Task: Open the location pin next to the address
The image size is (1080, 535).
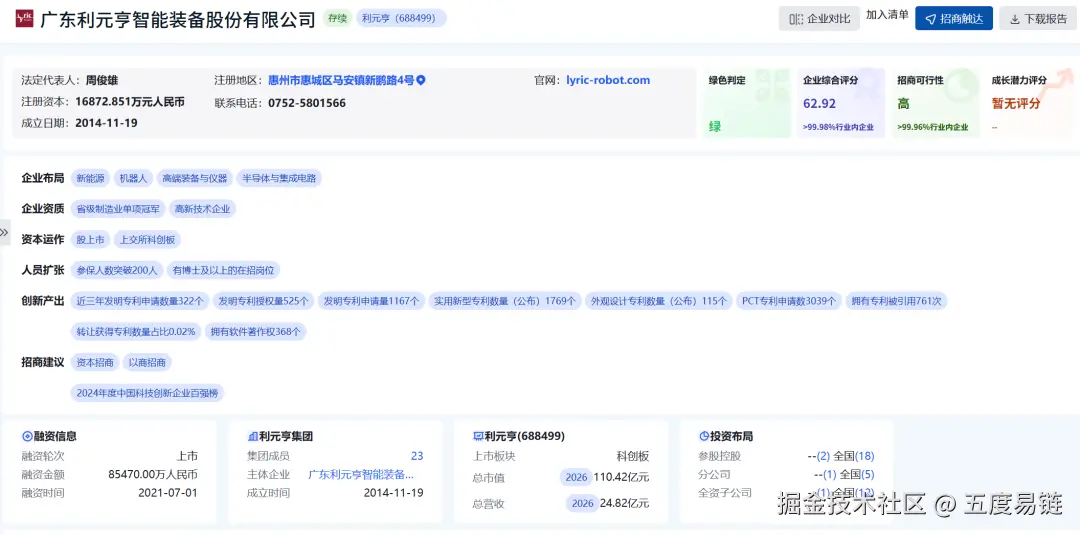Action: 421,80
